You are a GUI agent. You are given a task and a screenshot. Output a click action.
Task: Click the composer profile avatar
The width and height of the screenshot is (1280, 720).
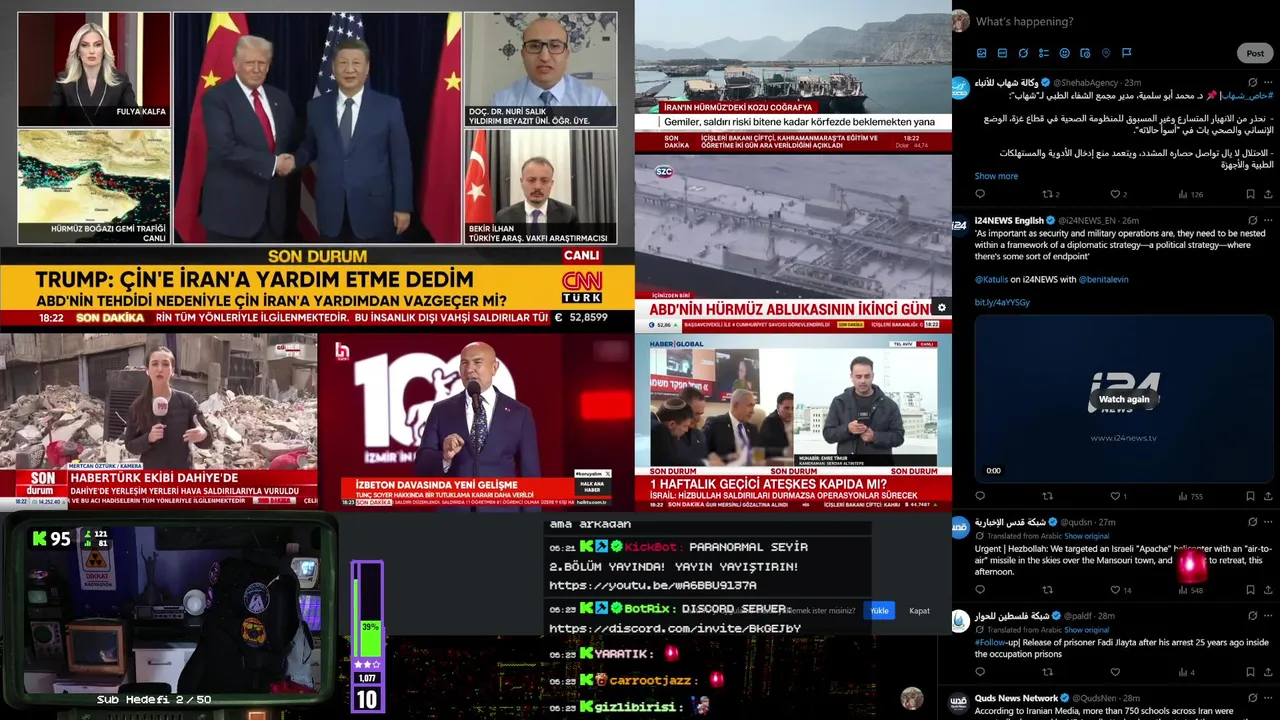[960, 21]
